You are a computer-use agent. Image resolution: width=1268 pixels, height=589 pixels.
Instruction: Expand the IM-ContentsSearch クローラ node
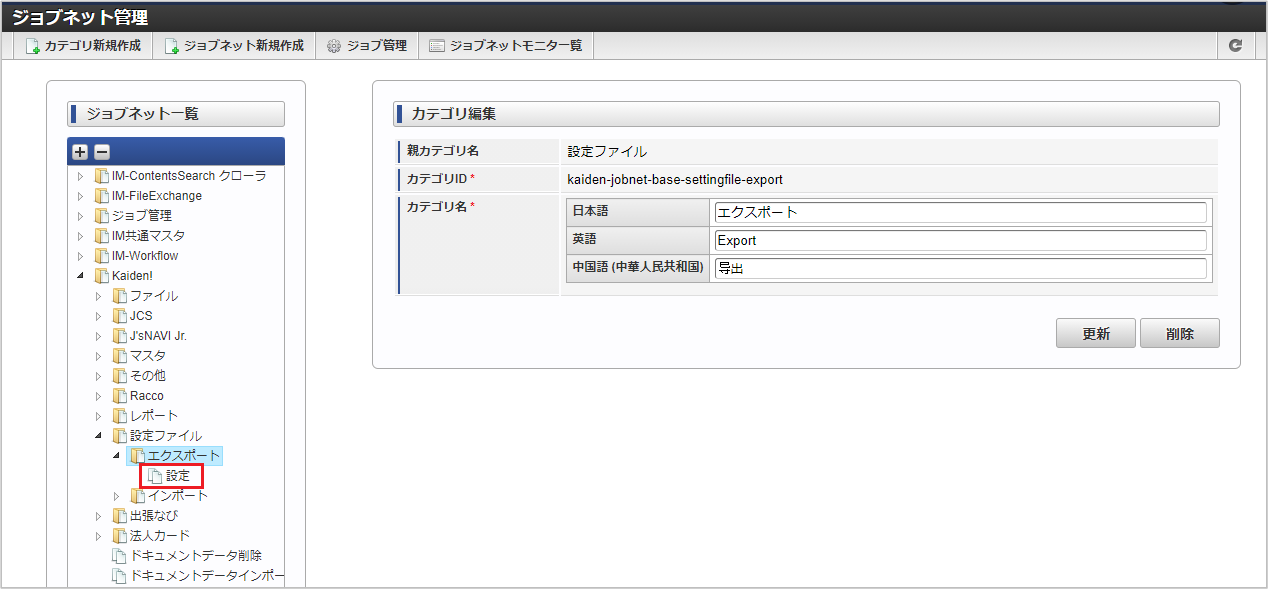81,176
